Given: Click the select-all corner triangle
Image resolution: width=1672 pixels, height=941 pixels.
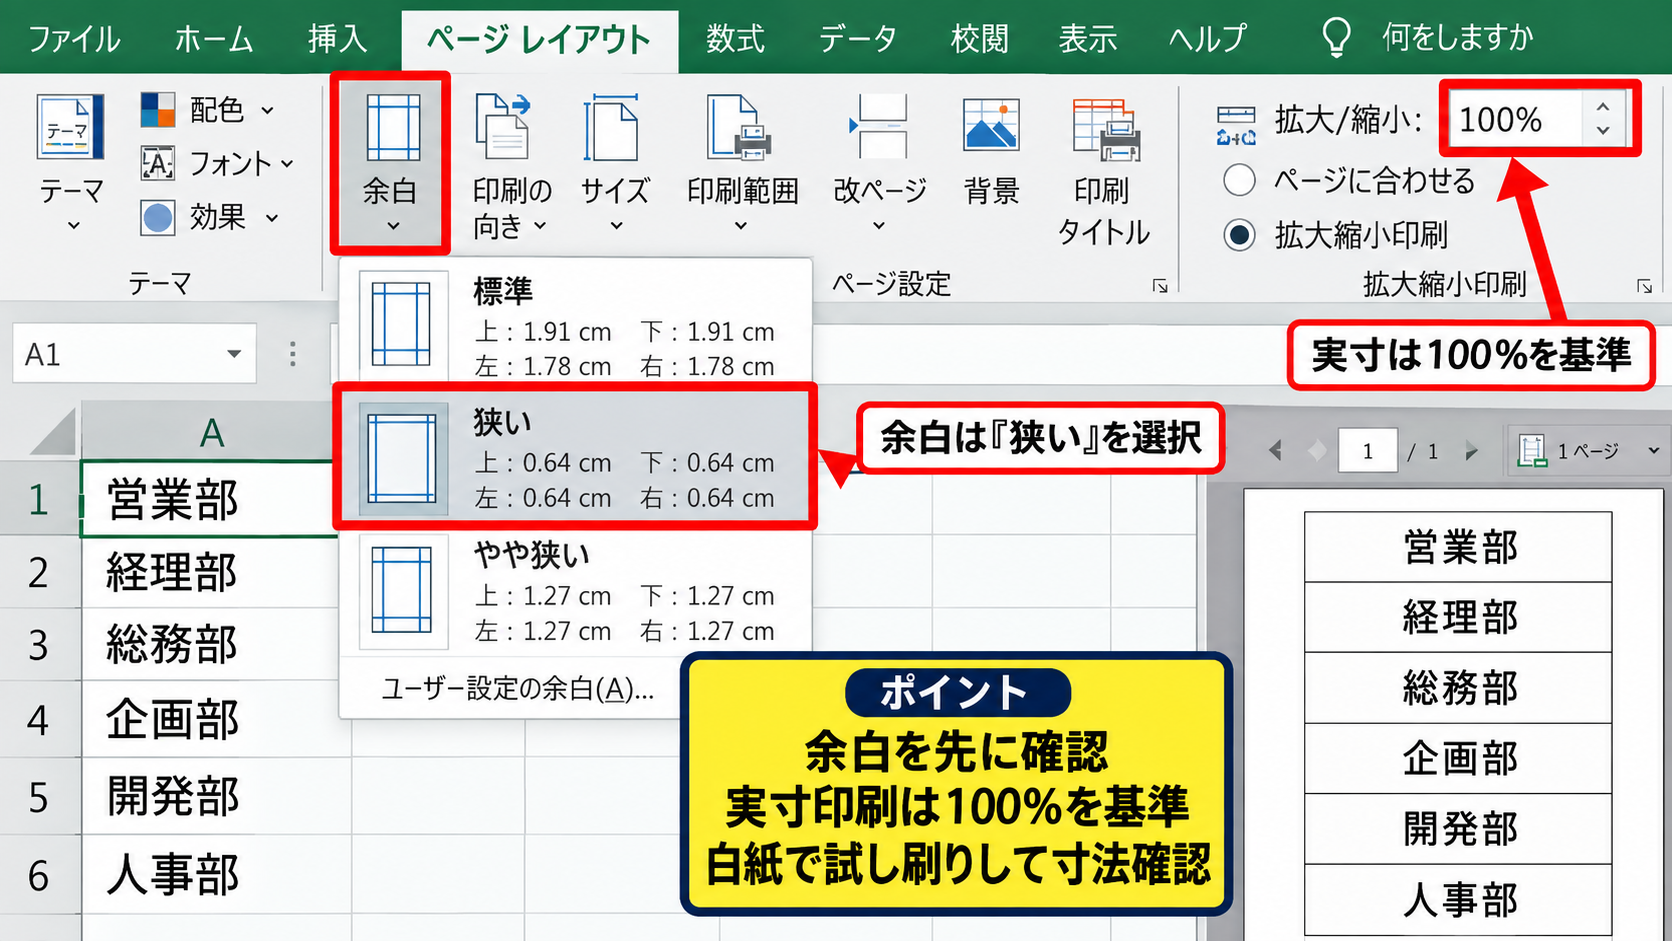Looking at the screenshot, I should [x=52, y=432].
